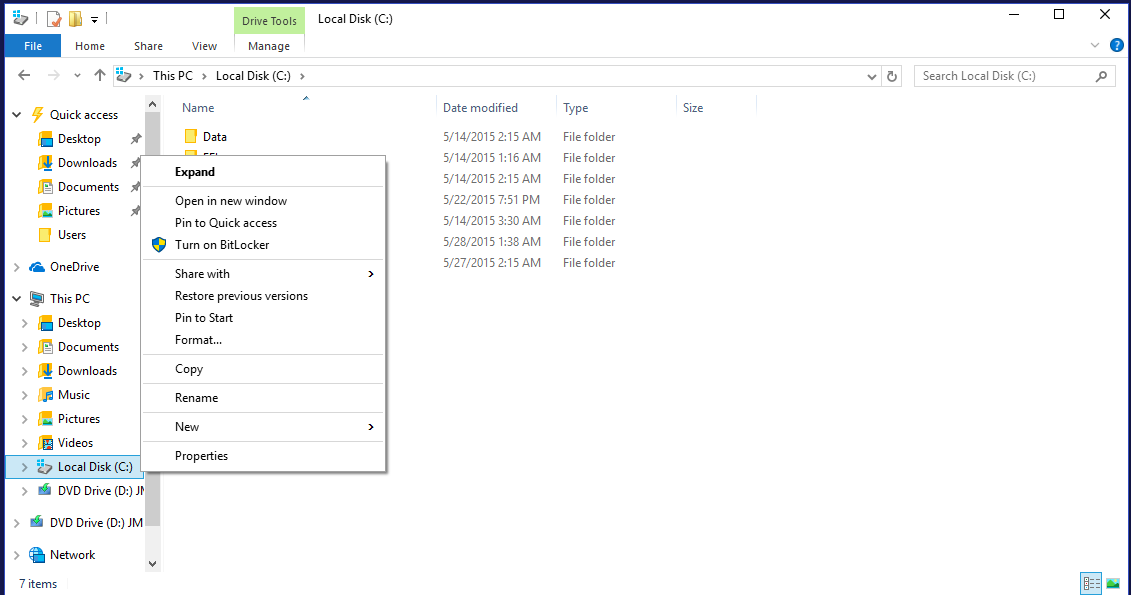Open Pictures under Quick access
The width and height of the screenshot is (1131, 595).
[x=79, y=211]
